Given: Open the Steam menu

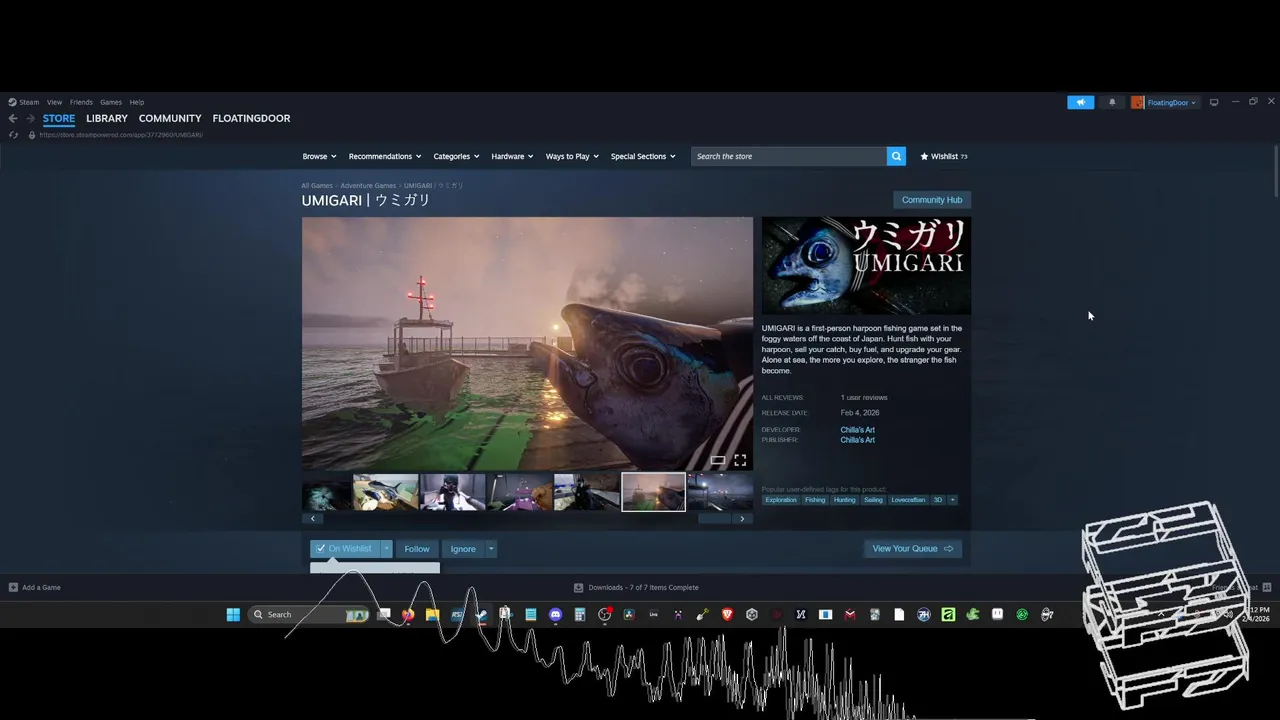Looking at the screenshot, I should tap(24, 102).
